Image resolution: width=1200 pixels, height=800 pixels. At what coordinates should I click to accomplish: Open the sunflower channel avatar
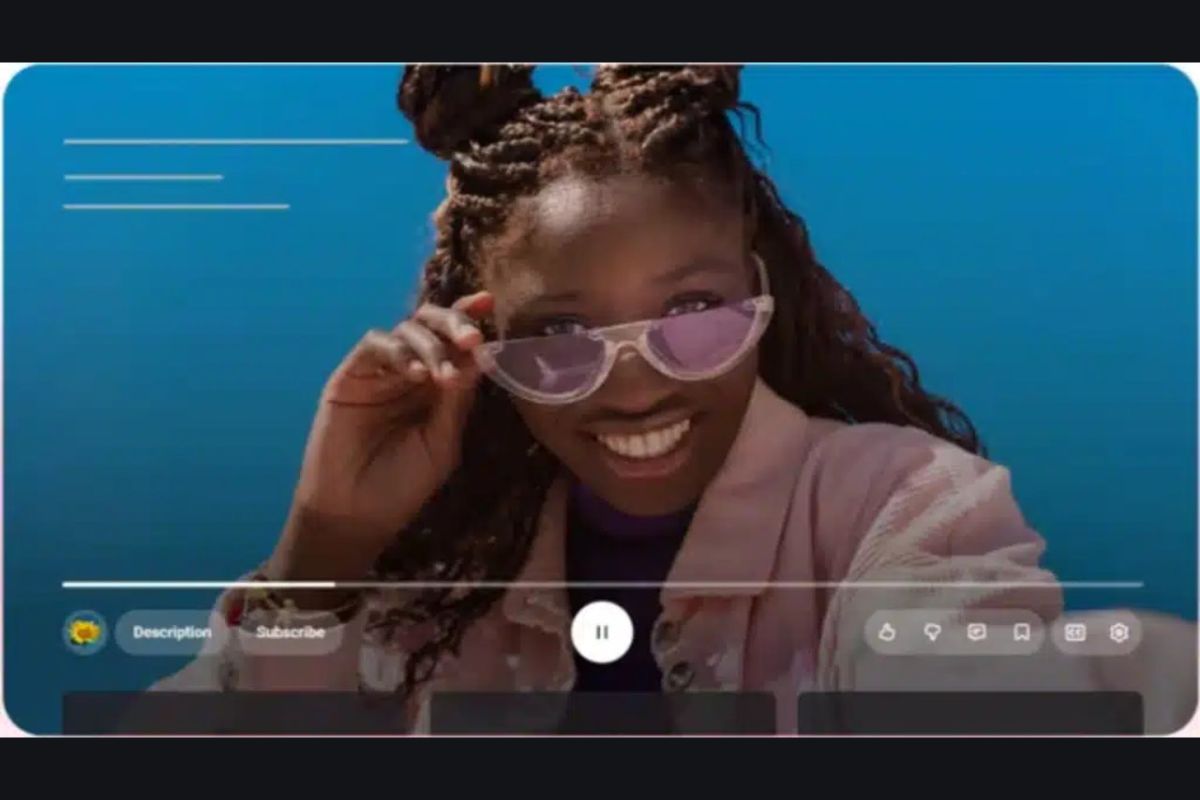(85, 632)
